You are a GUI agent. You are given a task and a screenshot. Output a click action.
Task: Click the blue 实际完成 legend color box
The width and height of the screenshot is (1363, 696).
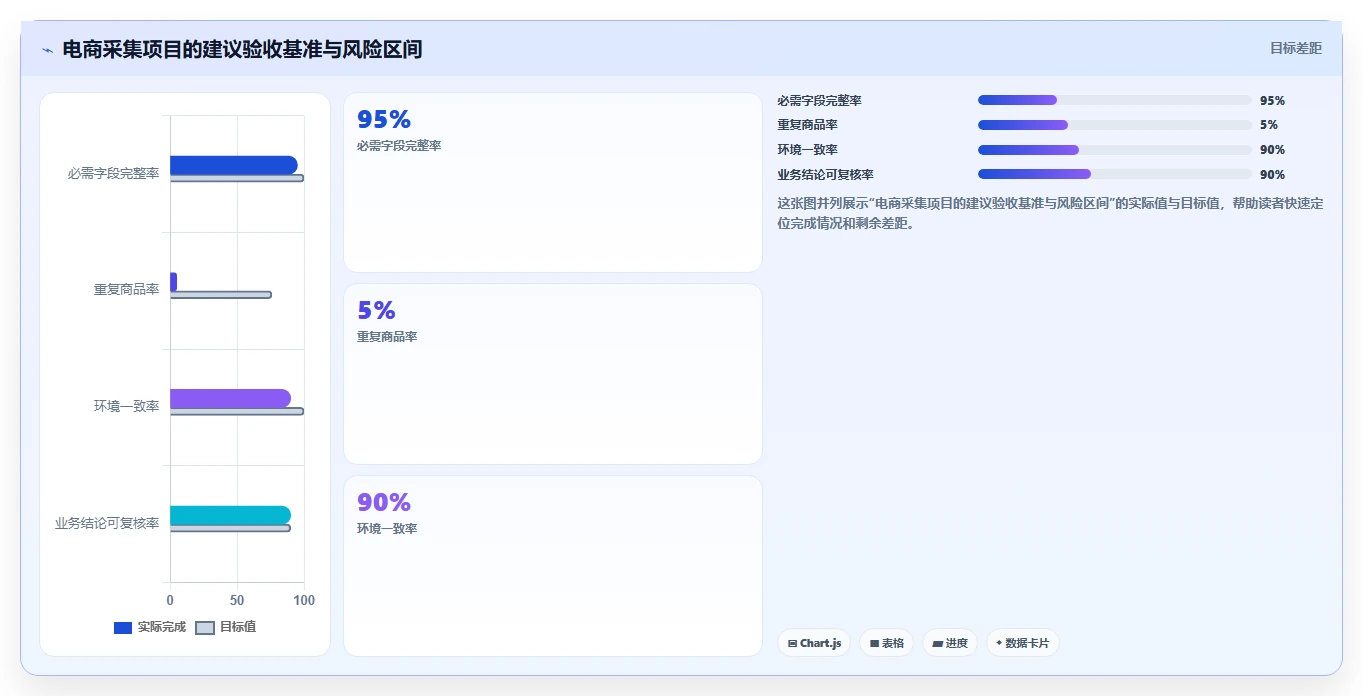[x=123, y=628]
